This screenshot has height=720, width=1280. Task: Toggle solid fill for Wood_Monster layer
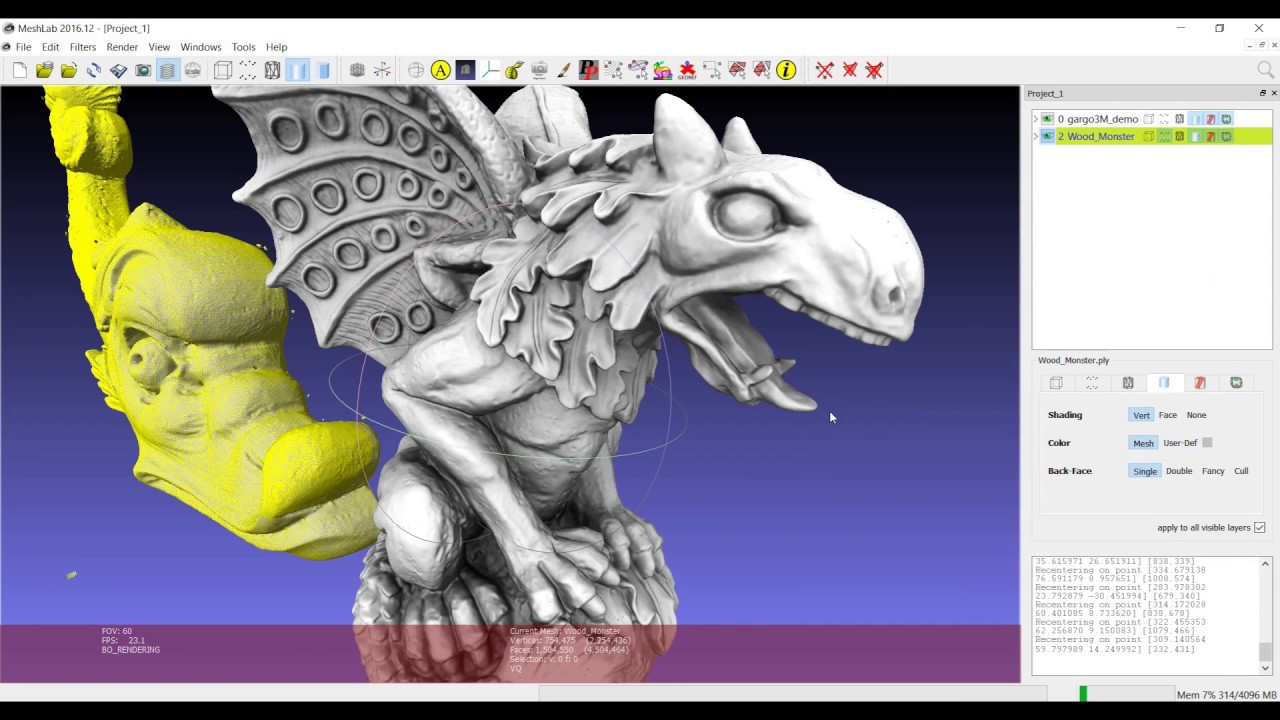[1195, 136]
